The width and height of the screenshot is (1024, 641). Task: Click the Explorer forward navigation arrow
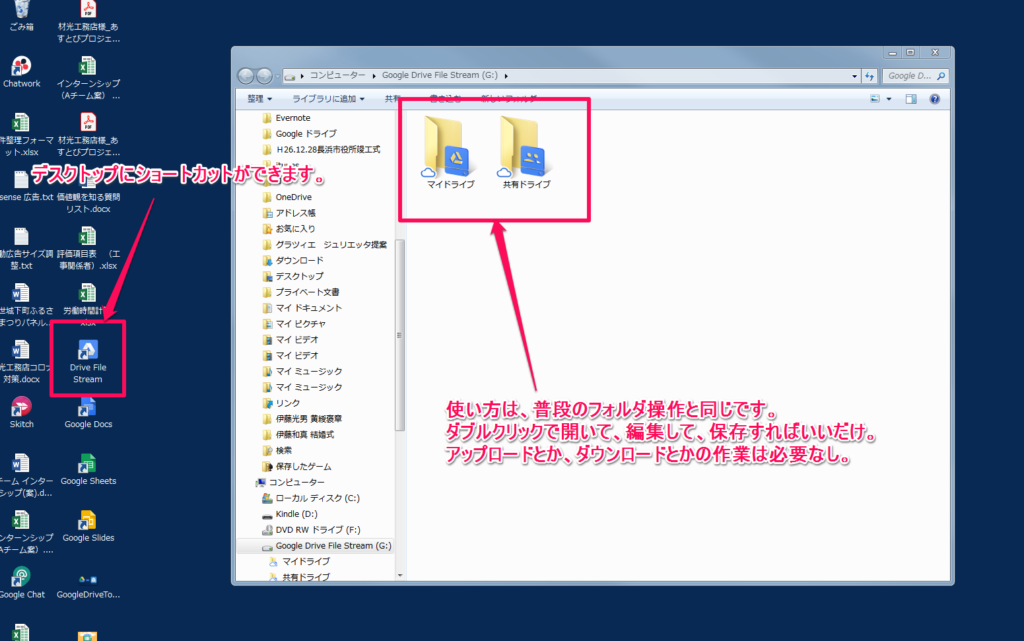[264, 76]
